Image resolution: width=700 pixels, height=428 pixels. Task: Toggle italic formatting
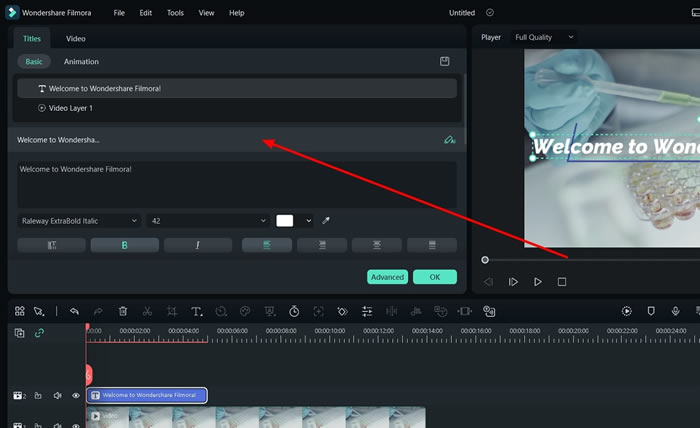(198, 245)
